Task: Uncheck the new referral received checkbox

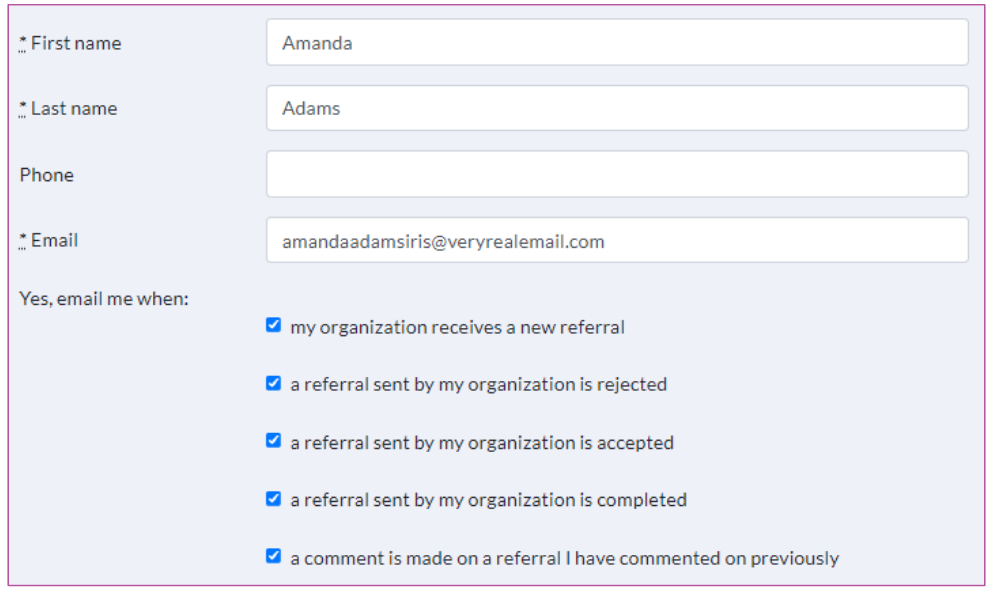Action: click(274, 325)
